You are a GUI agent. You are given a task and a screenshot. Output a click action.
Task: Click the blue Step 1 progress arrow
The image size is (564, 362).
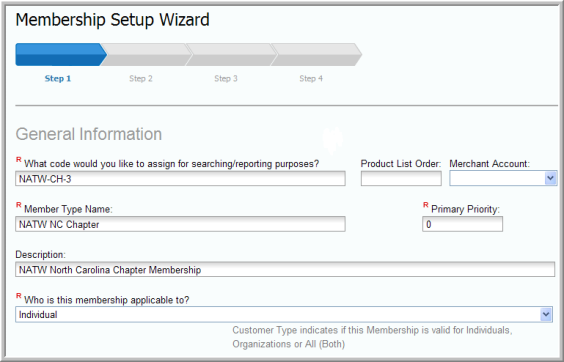point(61,55)
